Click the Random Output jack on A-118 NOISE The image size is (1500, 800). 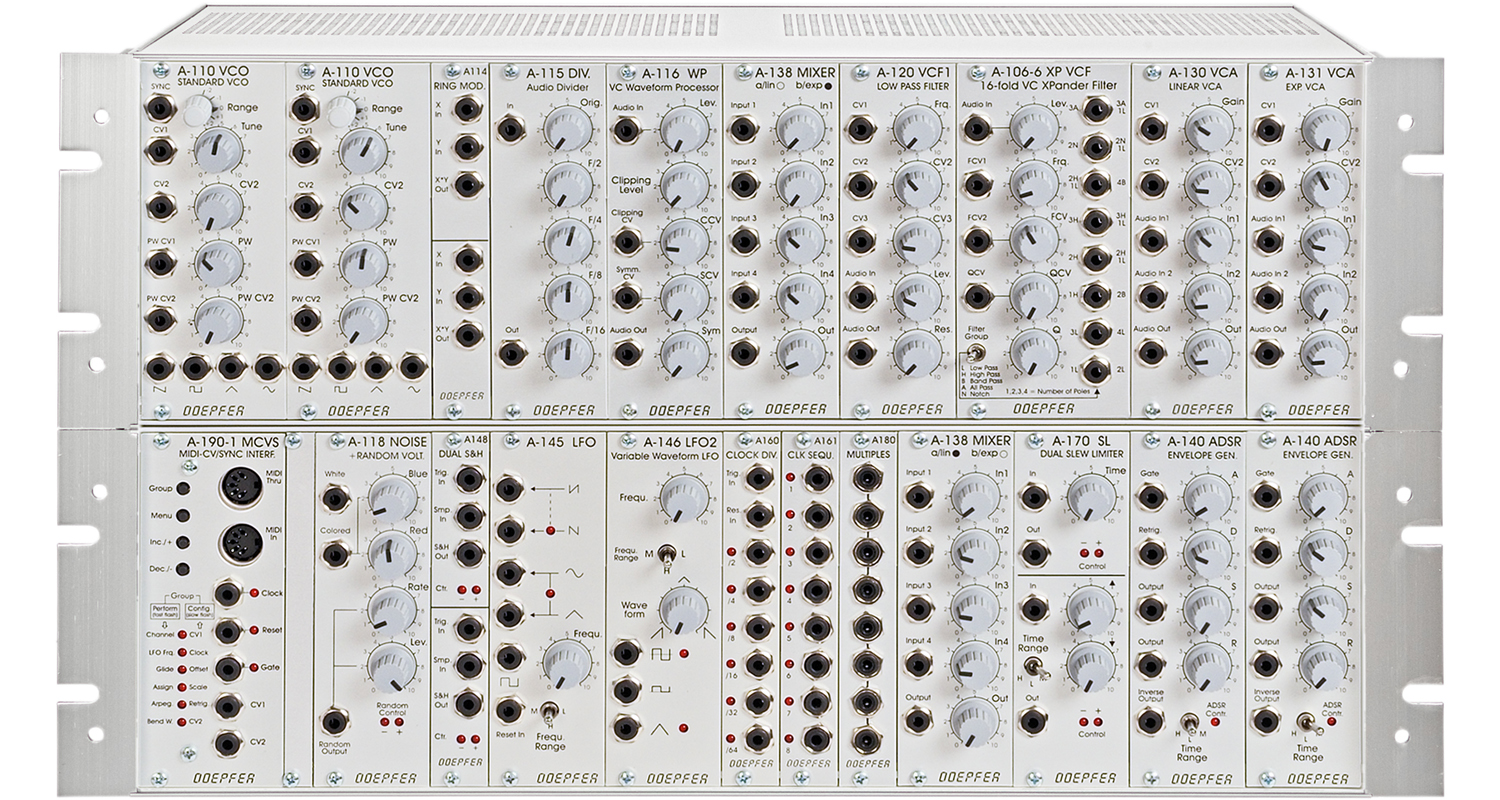tap(333, 720)
